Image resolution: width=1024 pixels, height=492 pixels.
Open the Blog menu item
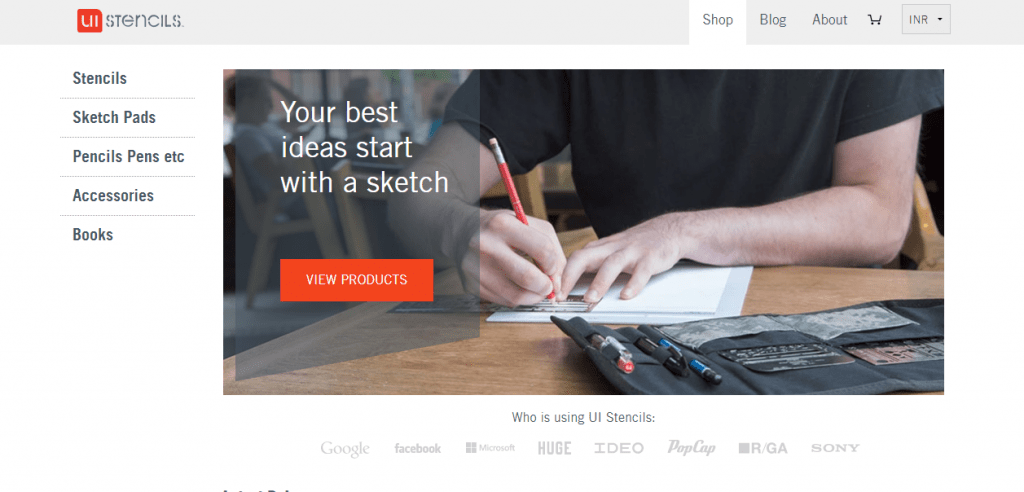773,20
